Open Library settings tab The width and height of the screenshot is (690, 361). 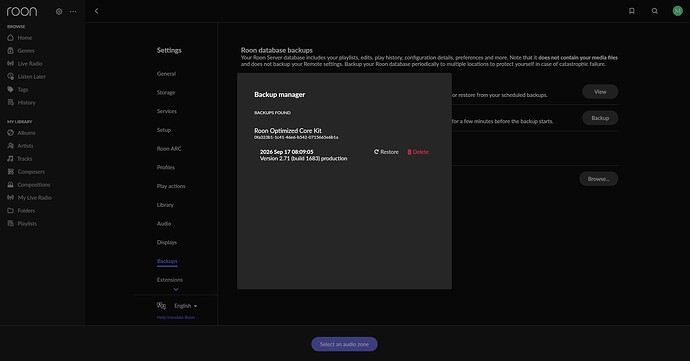click(165, 205)
